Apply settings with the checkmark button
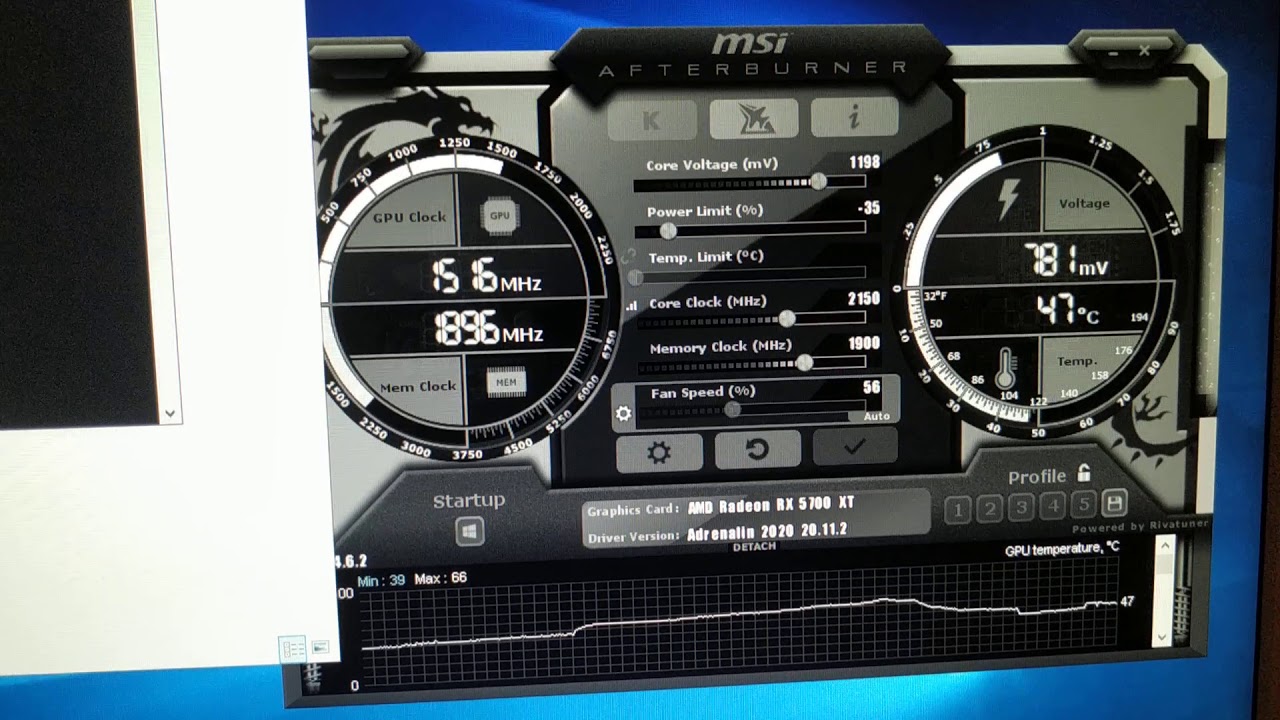1280x720 pixels. coord(855,447)
